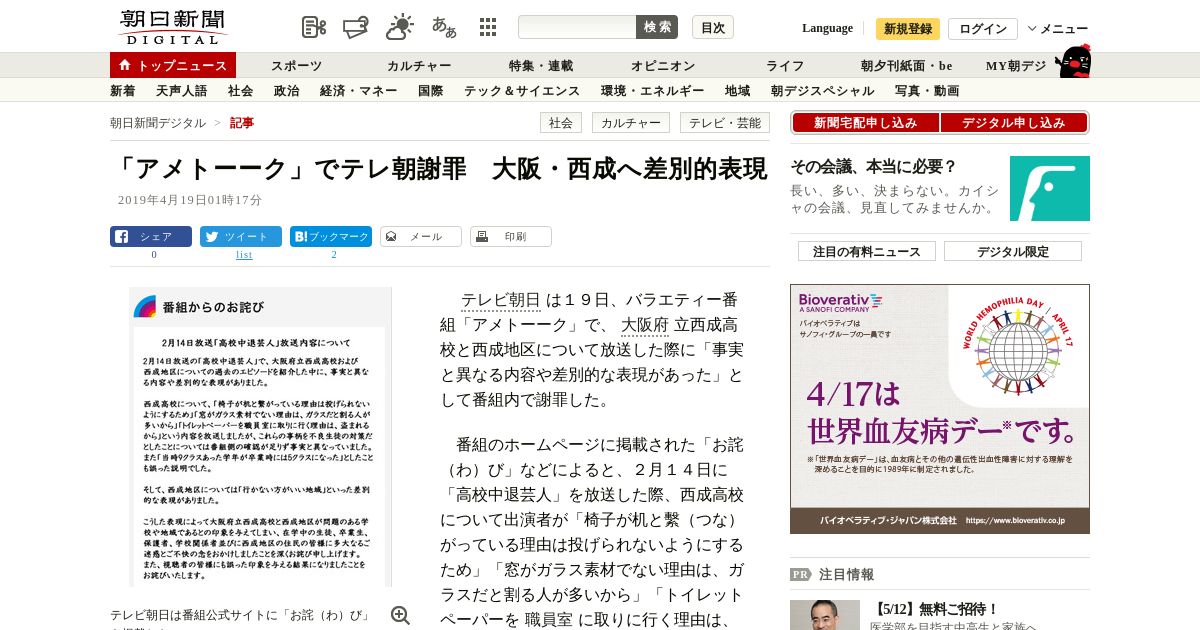Select 地域 in the sub-navigation
1200x630 pixels.
click(738, 91)
